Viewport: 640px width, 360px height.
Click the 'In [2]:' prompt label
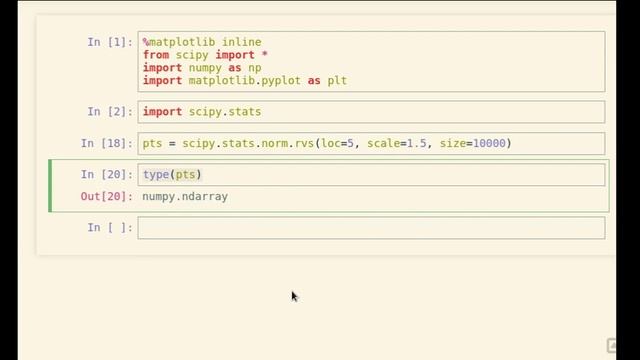(x=110, y=112)
